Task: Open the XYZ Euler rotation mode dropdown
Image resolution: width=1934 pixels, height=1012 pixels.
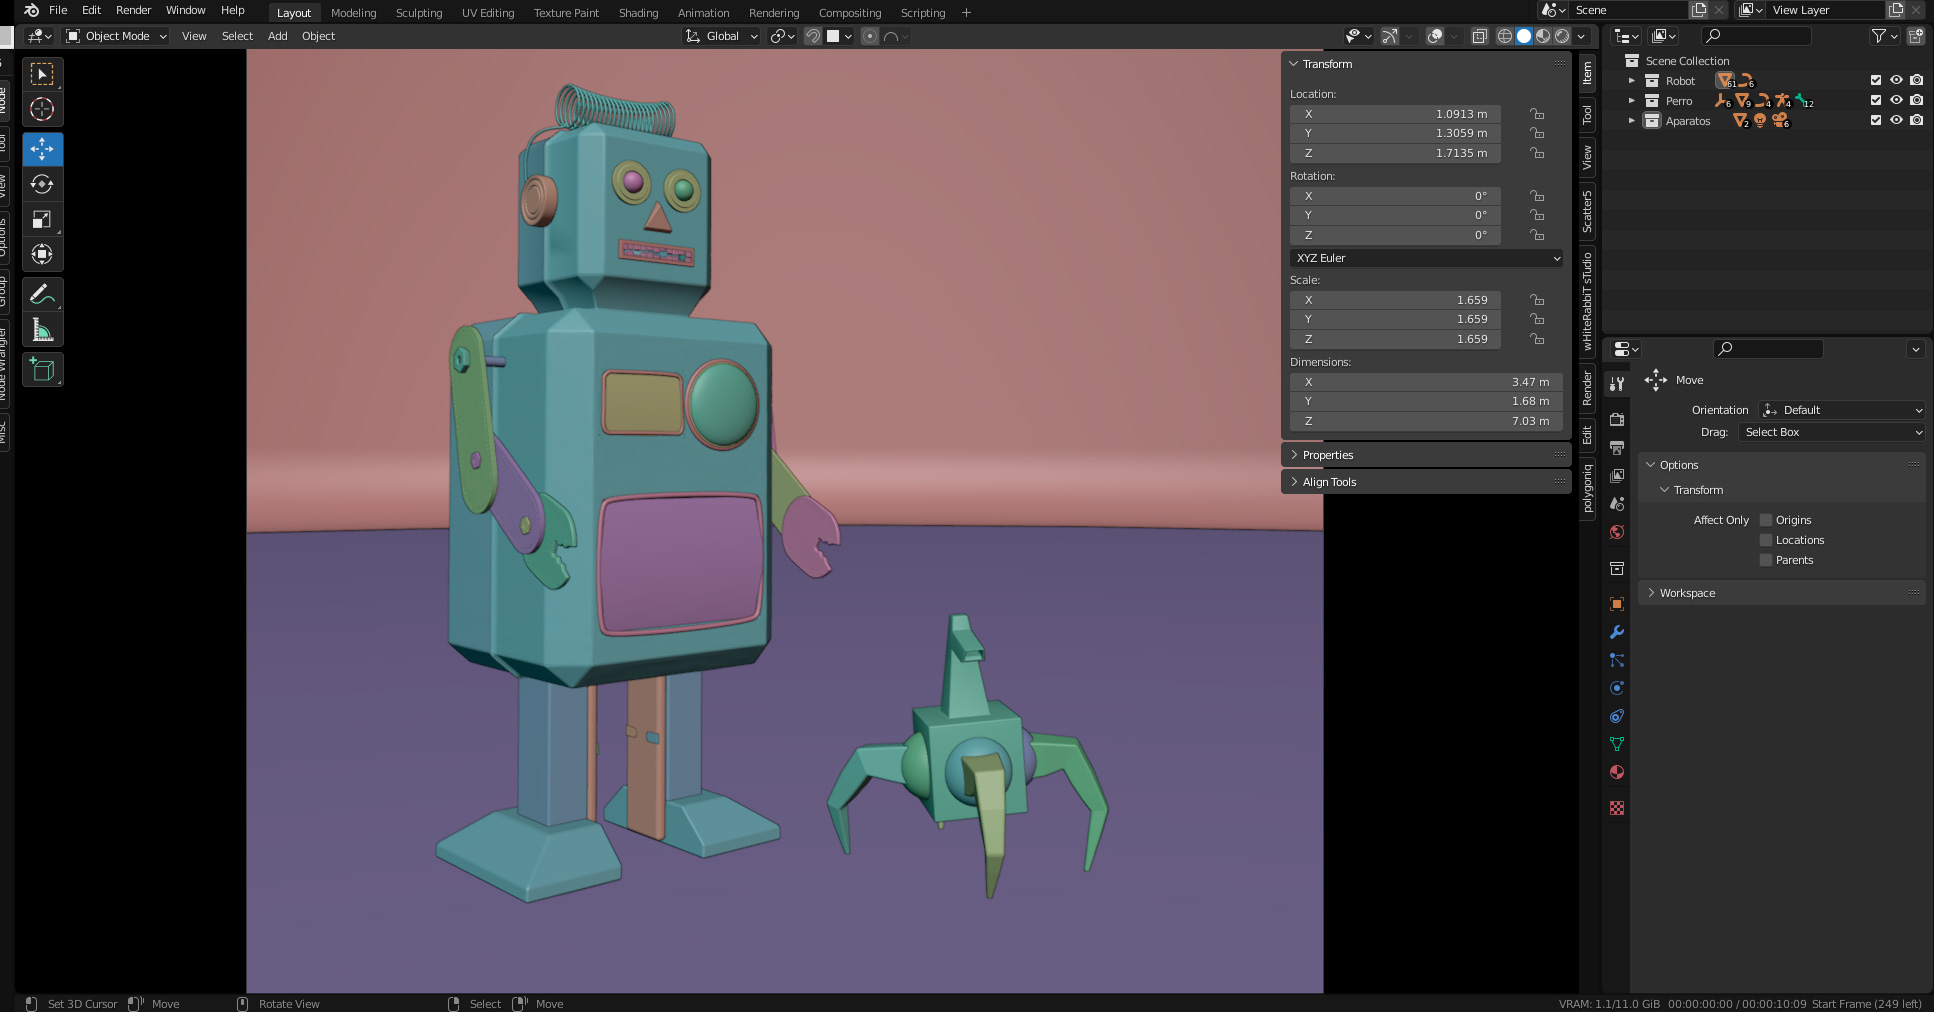Action: click(x=1426, y=258)
